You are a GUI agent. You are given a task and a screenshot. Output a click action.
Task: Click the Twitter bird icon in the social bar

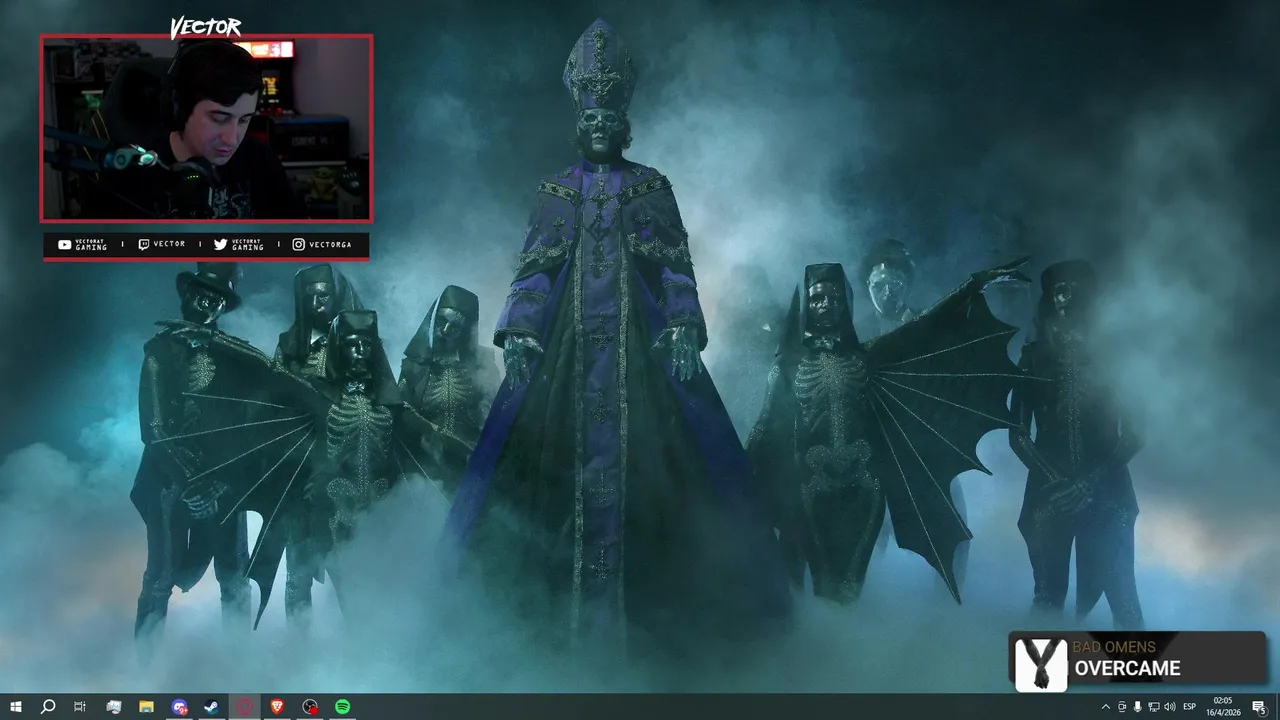[x=220, y=245]
